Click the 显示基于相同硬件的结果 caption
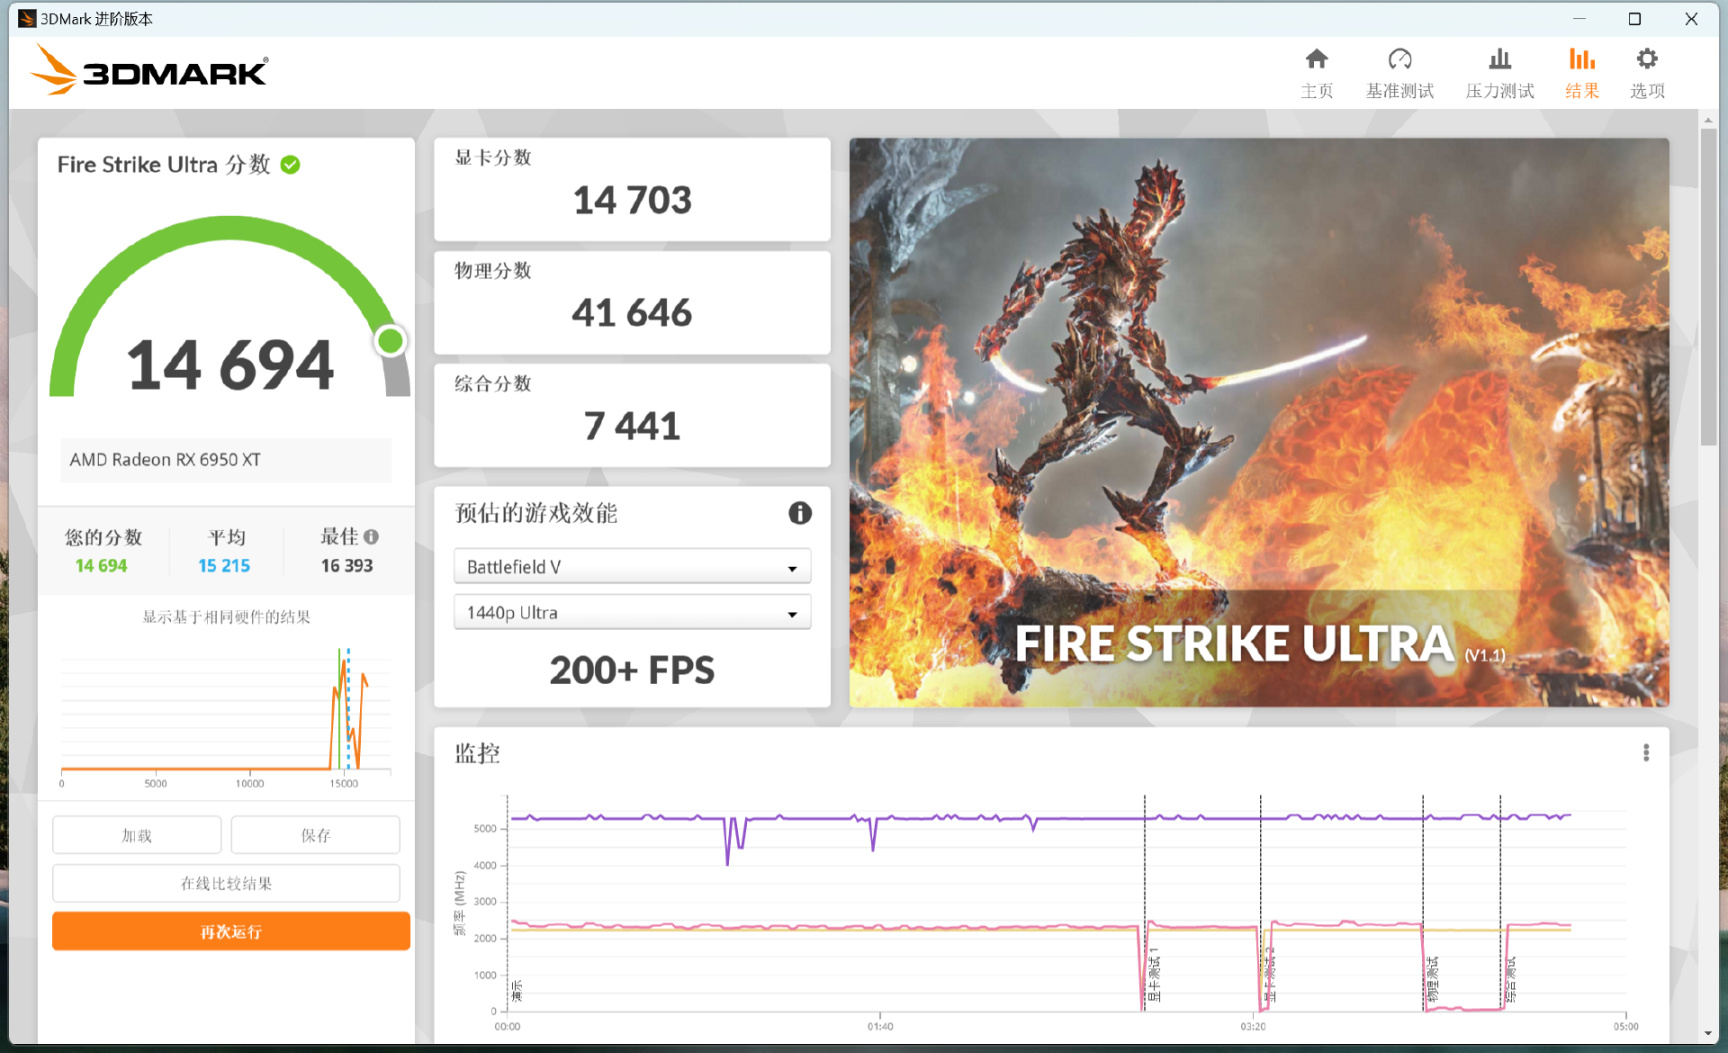 (x=226, y=617)
